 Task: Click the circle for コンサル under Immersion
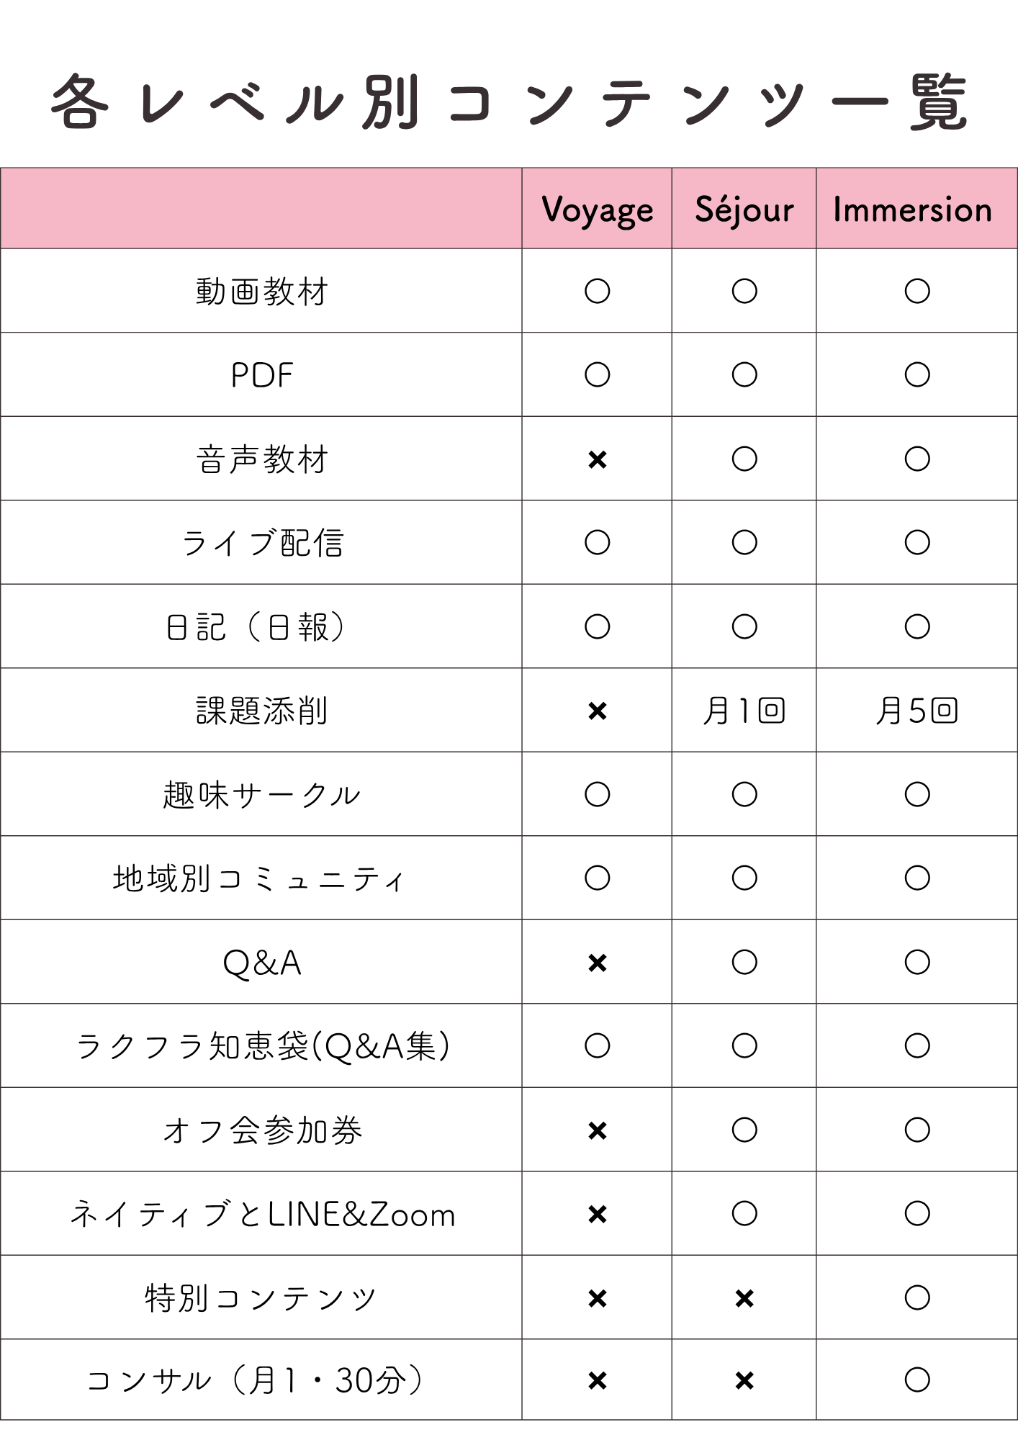pyautogui.click(x=917, y=1380)
